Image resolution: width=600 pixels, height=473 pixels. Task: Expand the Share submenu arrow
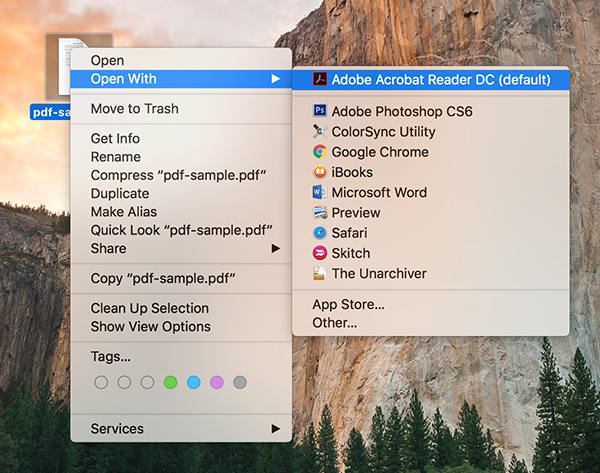click(x=276, y=248)
